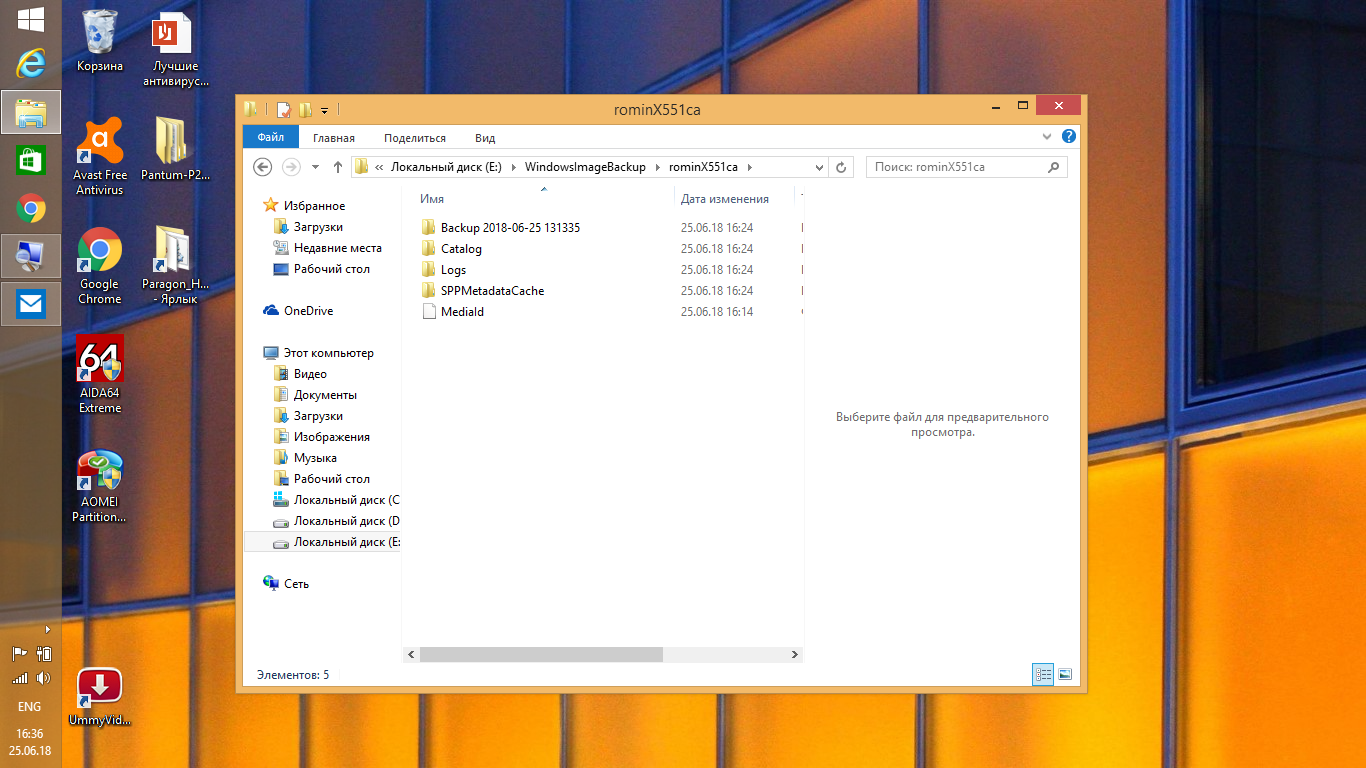
Task: Show hidden path items with double chevron
Action: [x=379, y=167]
